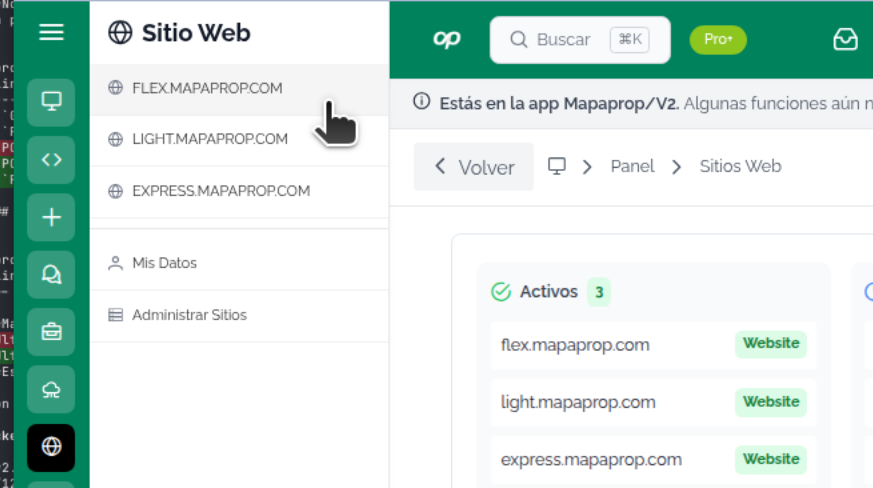Open the monitor panel icon in sidebar
This screenshot has width=873, height=488.
(51, 103)
